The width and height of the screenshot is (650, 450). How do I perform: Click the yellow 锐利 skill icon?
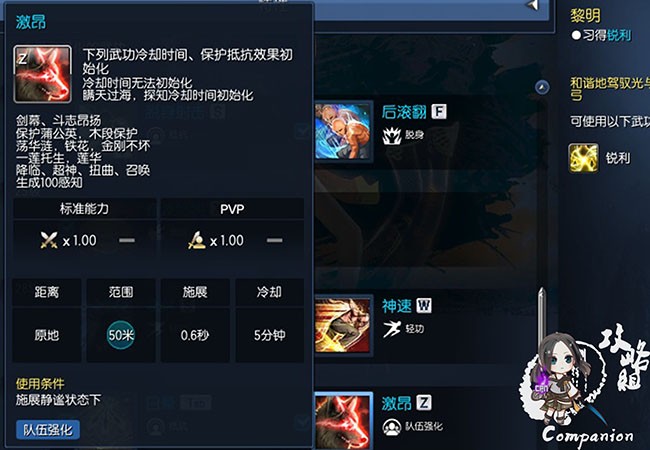click(584, 158)
